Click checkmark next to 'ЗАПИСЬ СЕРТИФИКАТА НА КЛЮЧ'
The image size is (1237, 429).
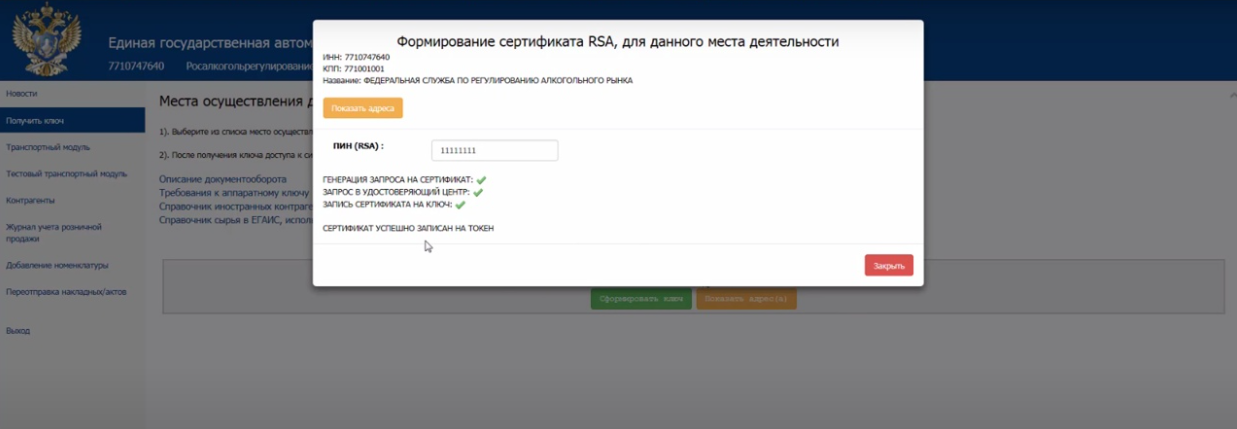coord(460,204)
